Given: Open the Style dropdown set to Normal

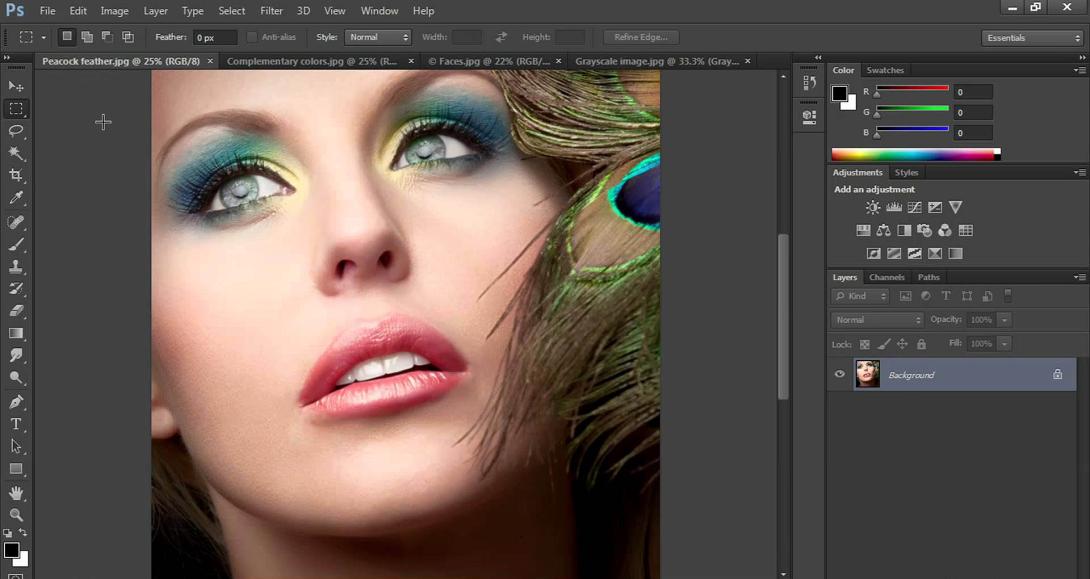Looking at the screenshot, I should coord(377,37).
